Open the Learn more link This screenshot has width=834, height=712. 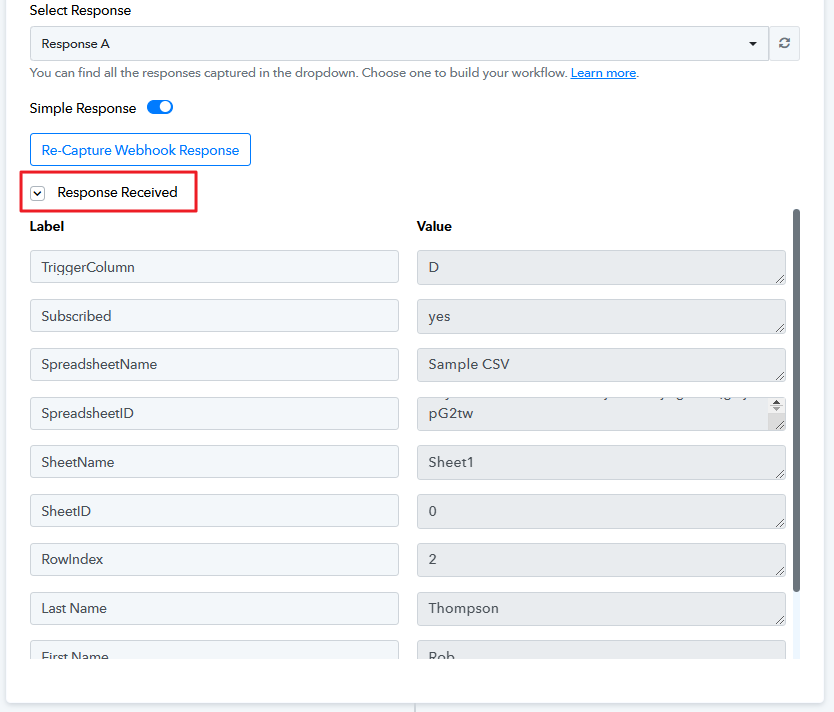(x=603, y=73)
